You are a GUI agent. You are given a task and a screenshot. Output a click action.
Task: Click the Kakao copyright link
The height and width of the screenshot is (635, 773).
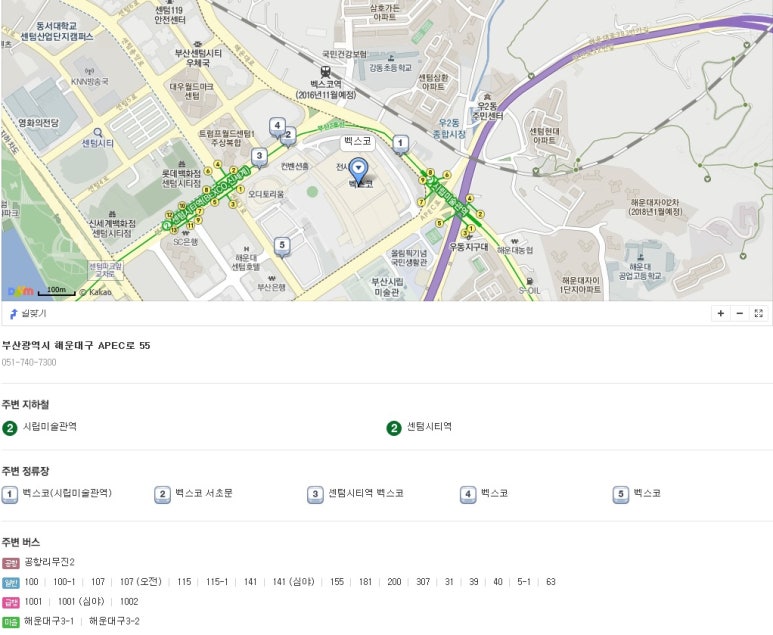tap(95, 292)
